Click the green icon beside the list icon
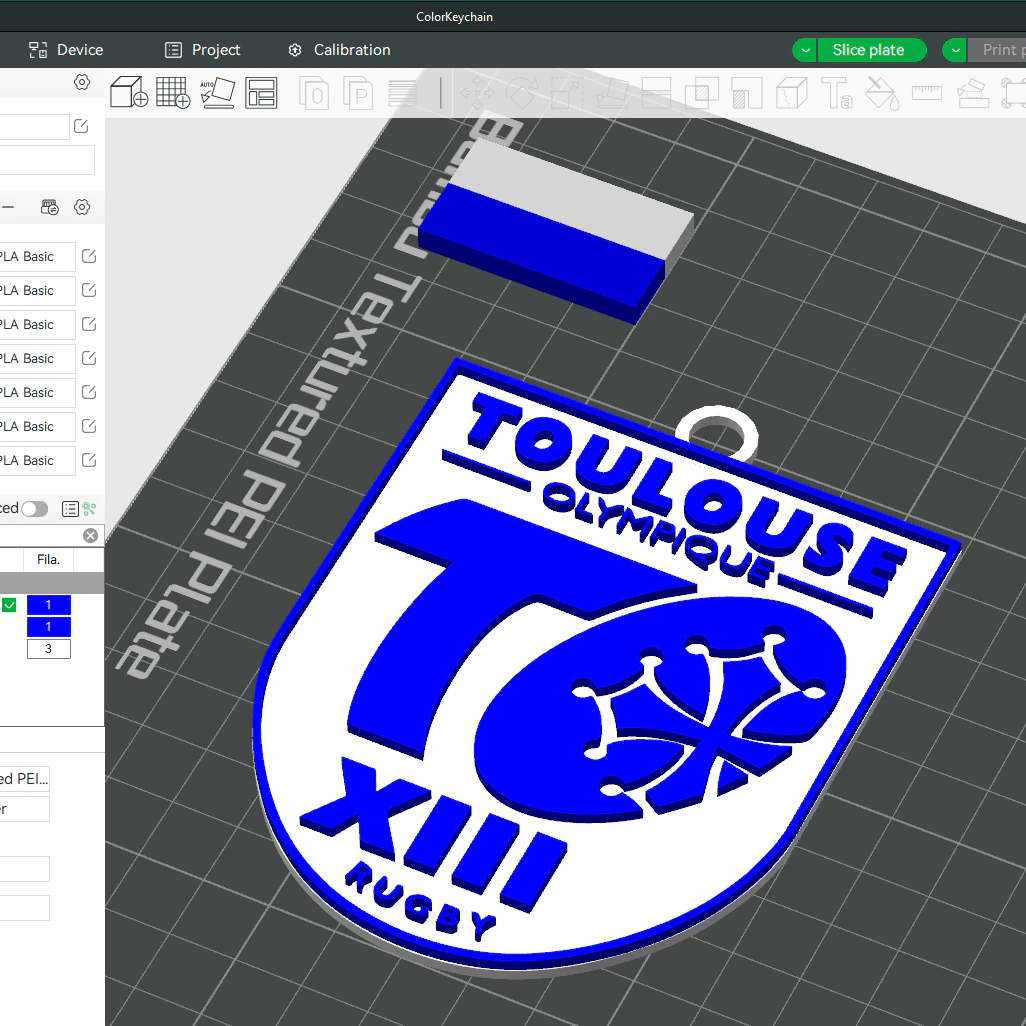Viewport: 1026px width, 1026px height. point(89,509)
